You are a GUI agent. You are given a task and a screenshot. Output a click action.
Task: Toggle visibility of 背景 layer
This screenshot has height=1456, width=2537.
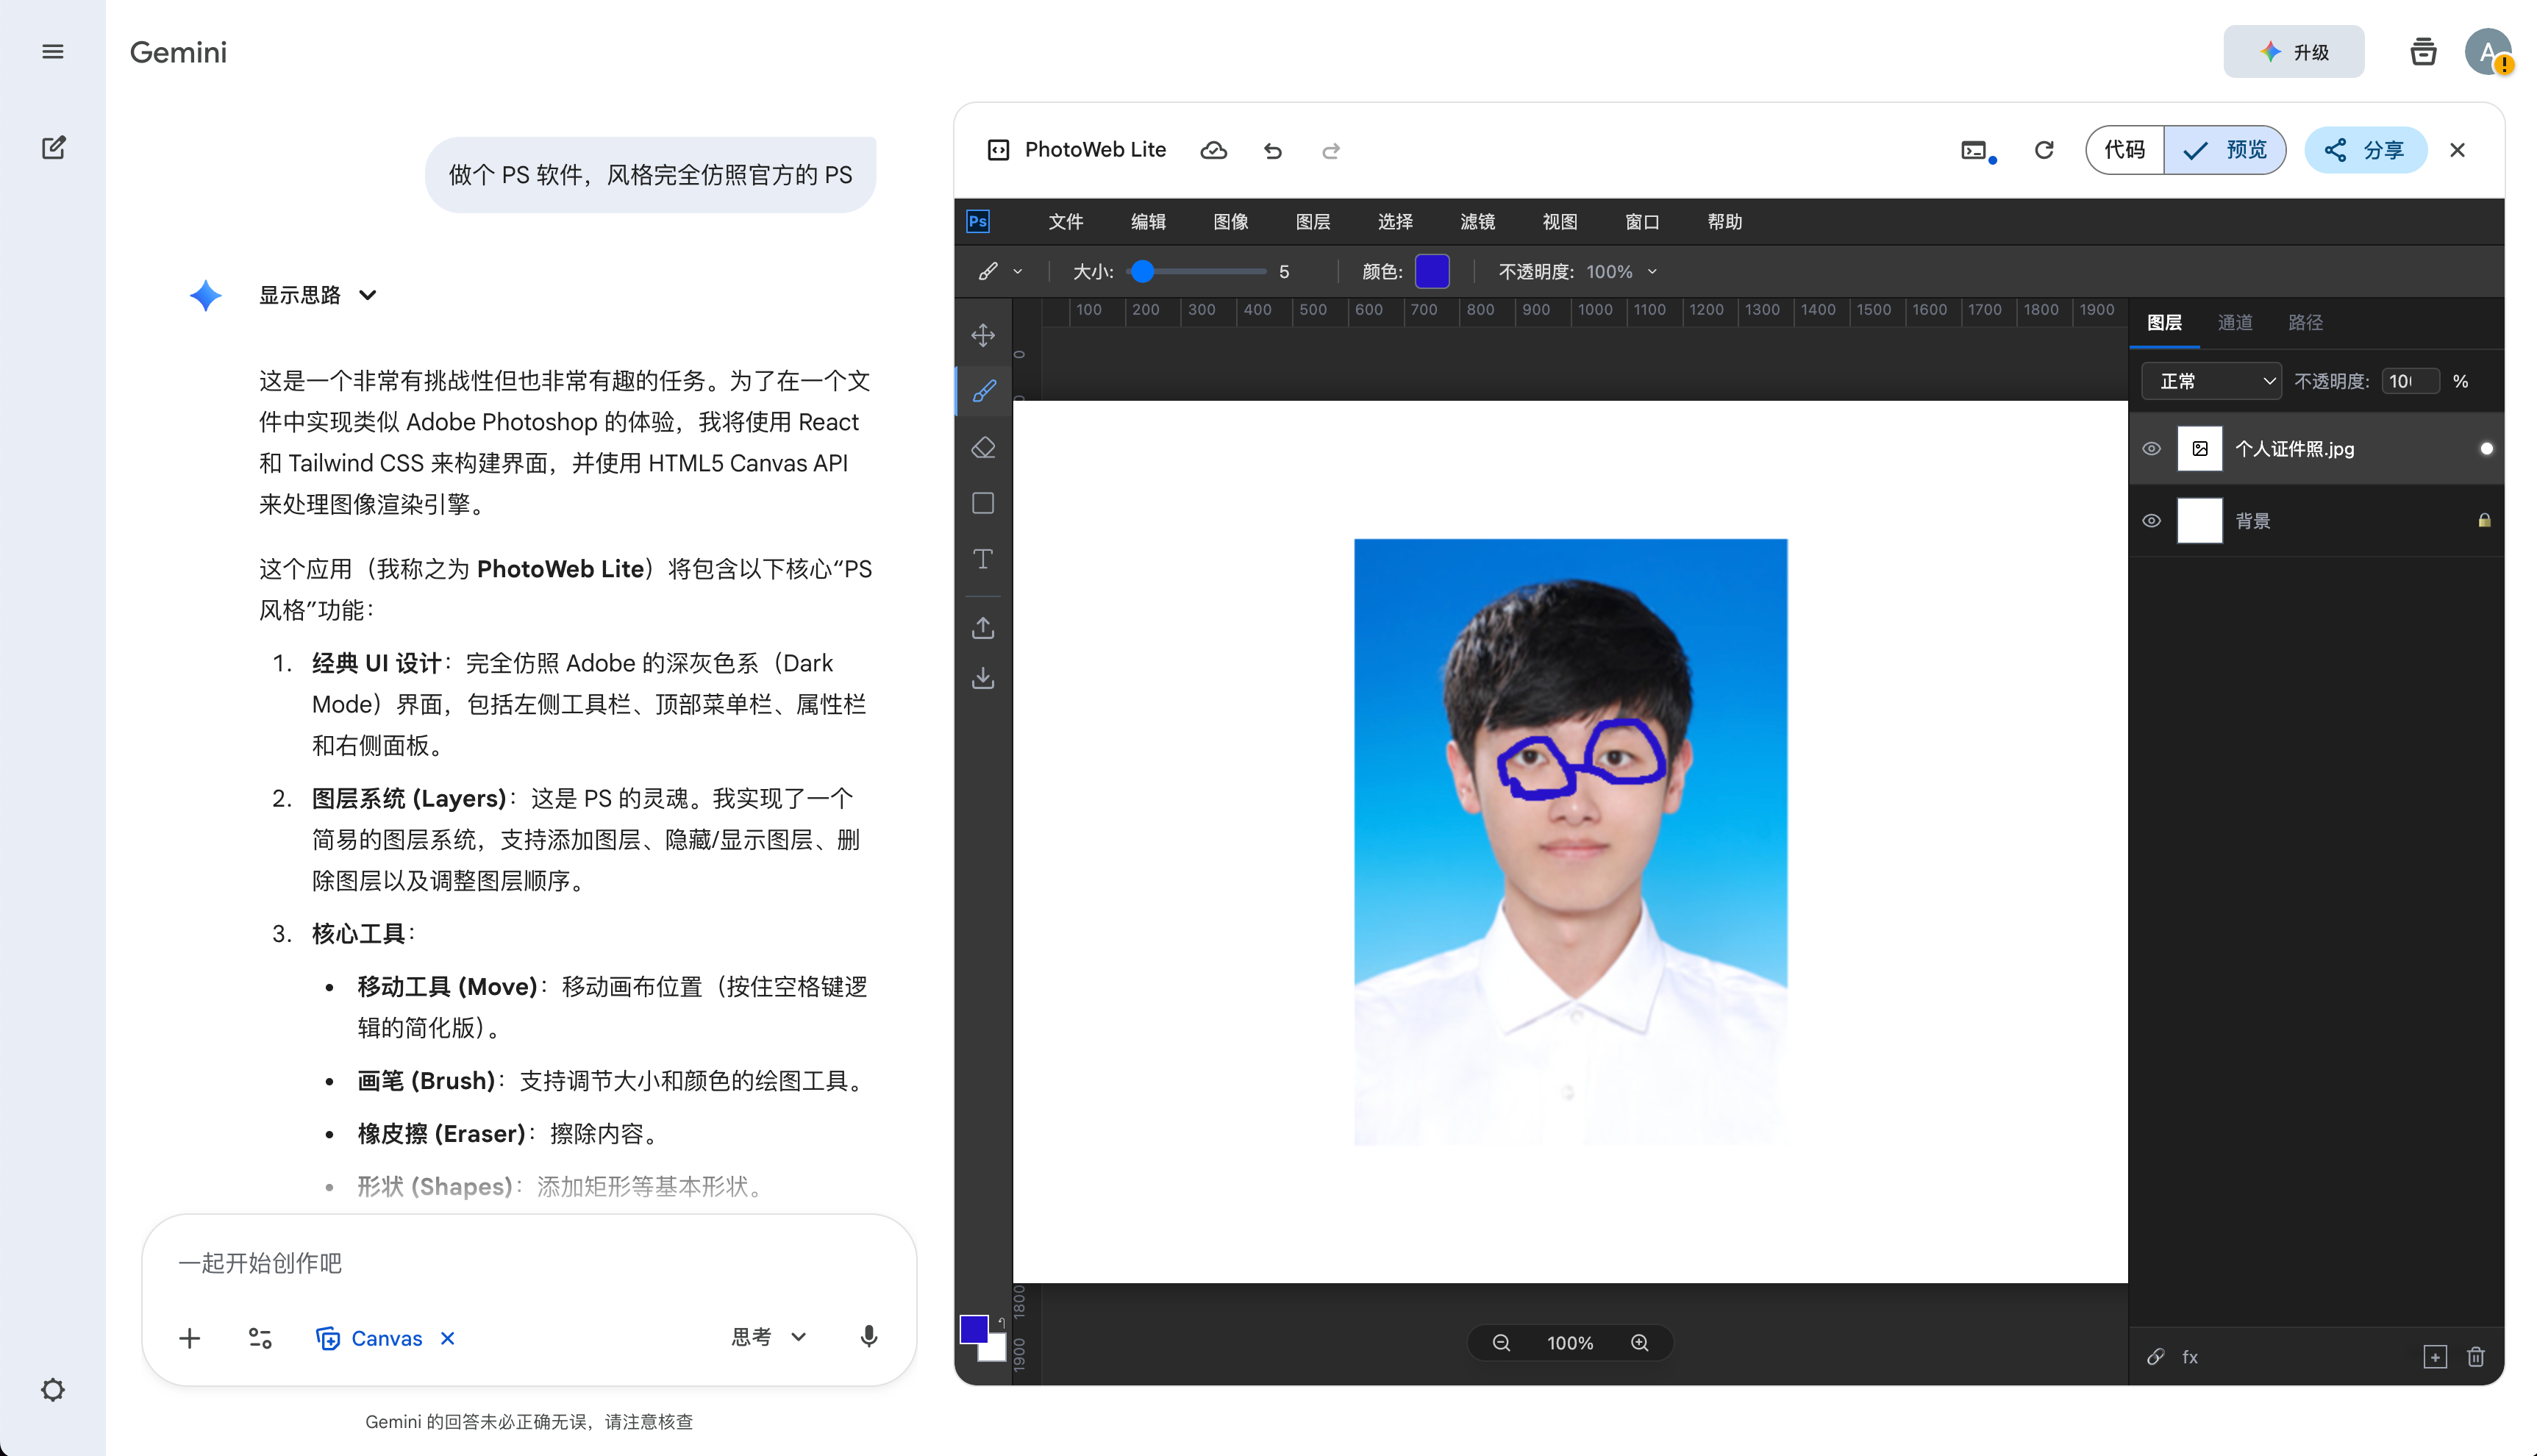(2152, 521)
